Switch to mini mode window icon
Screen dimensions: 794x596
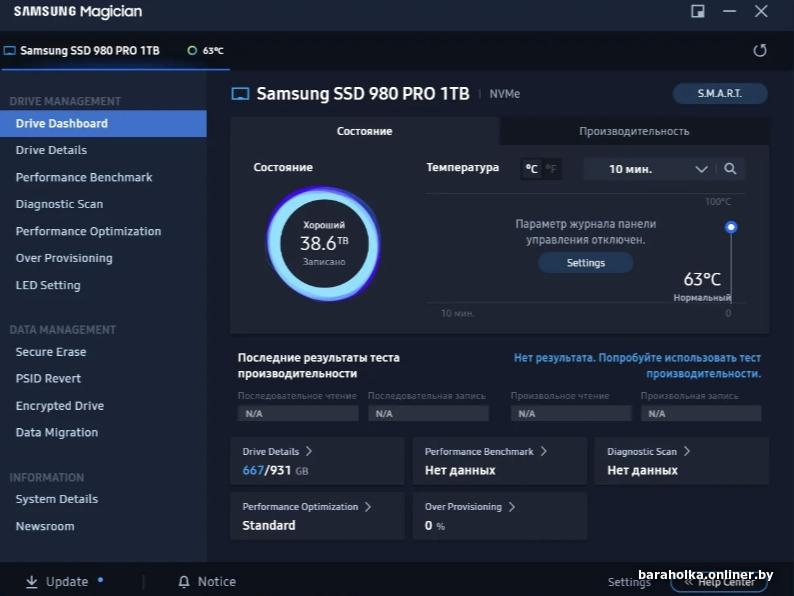coord(698,11)
